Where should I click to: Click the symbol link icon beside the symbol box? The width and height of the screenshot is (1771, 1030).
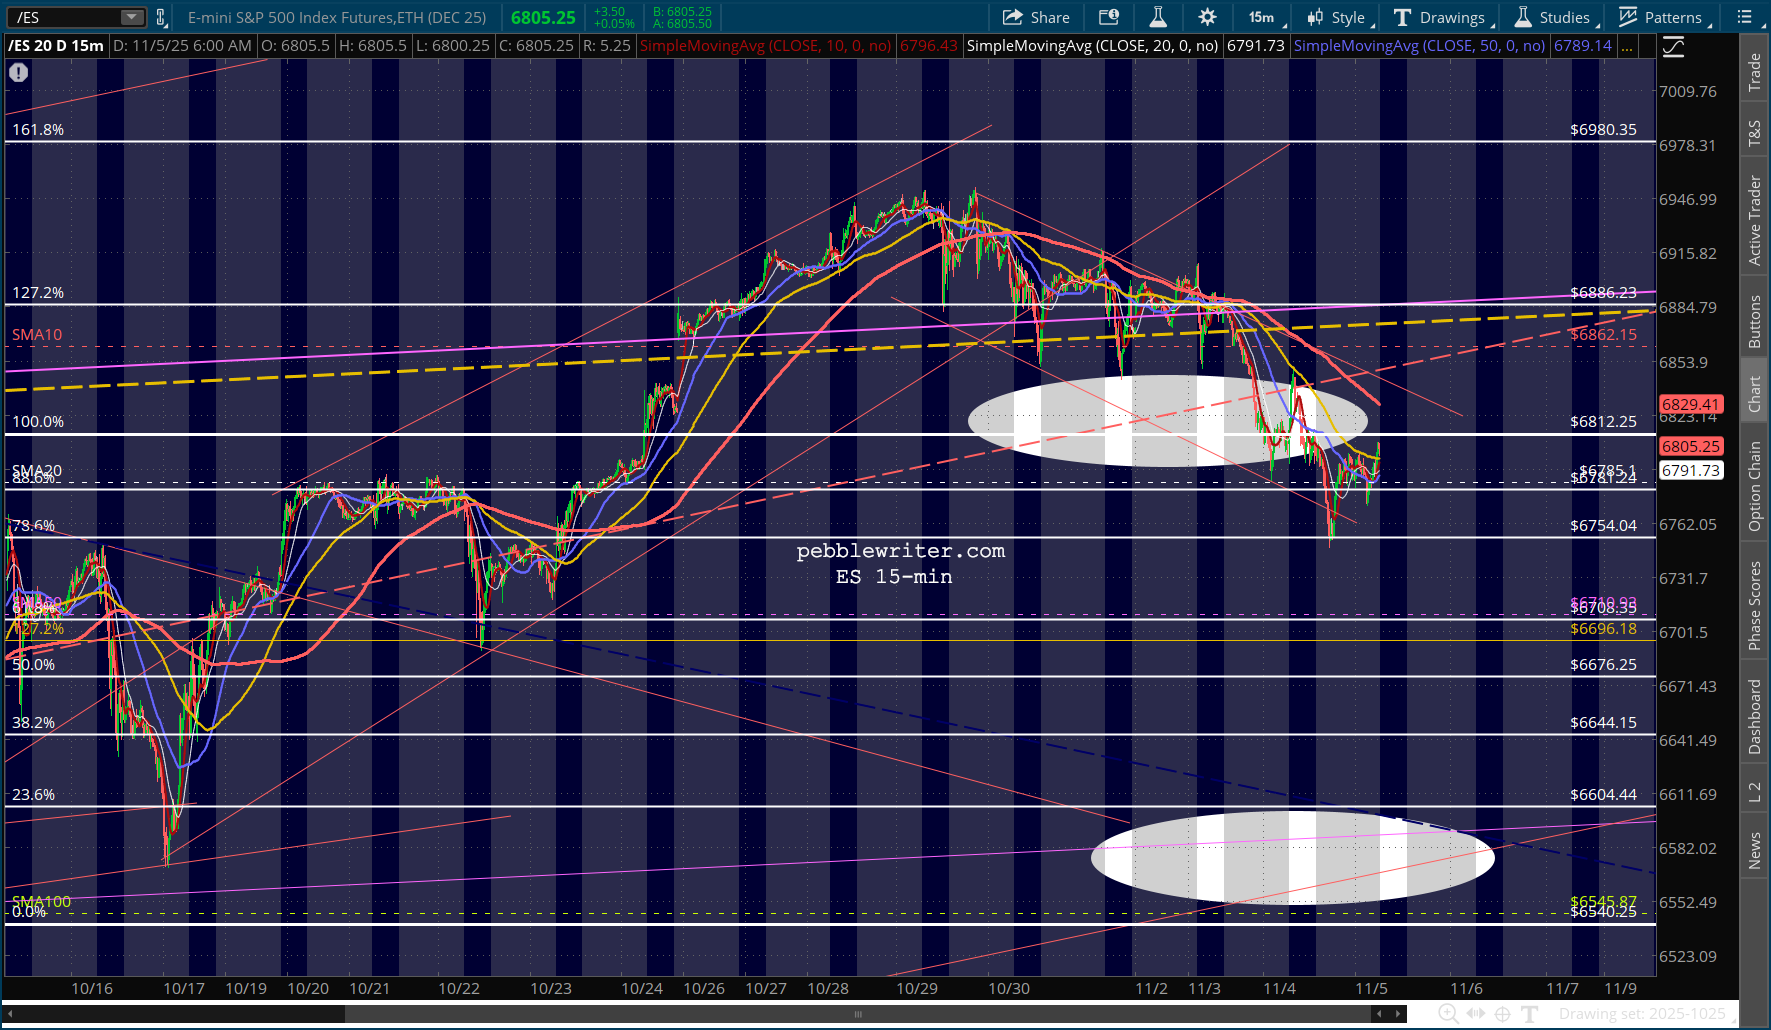click(161, 17)
